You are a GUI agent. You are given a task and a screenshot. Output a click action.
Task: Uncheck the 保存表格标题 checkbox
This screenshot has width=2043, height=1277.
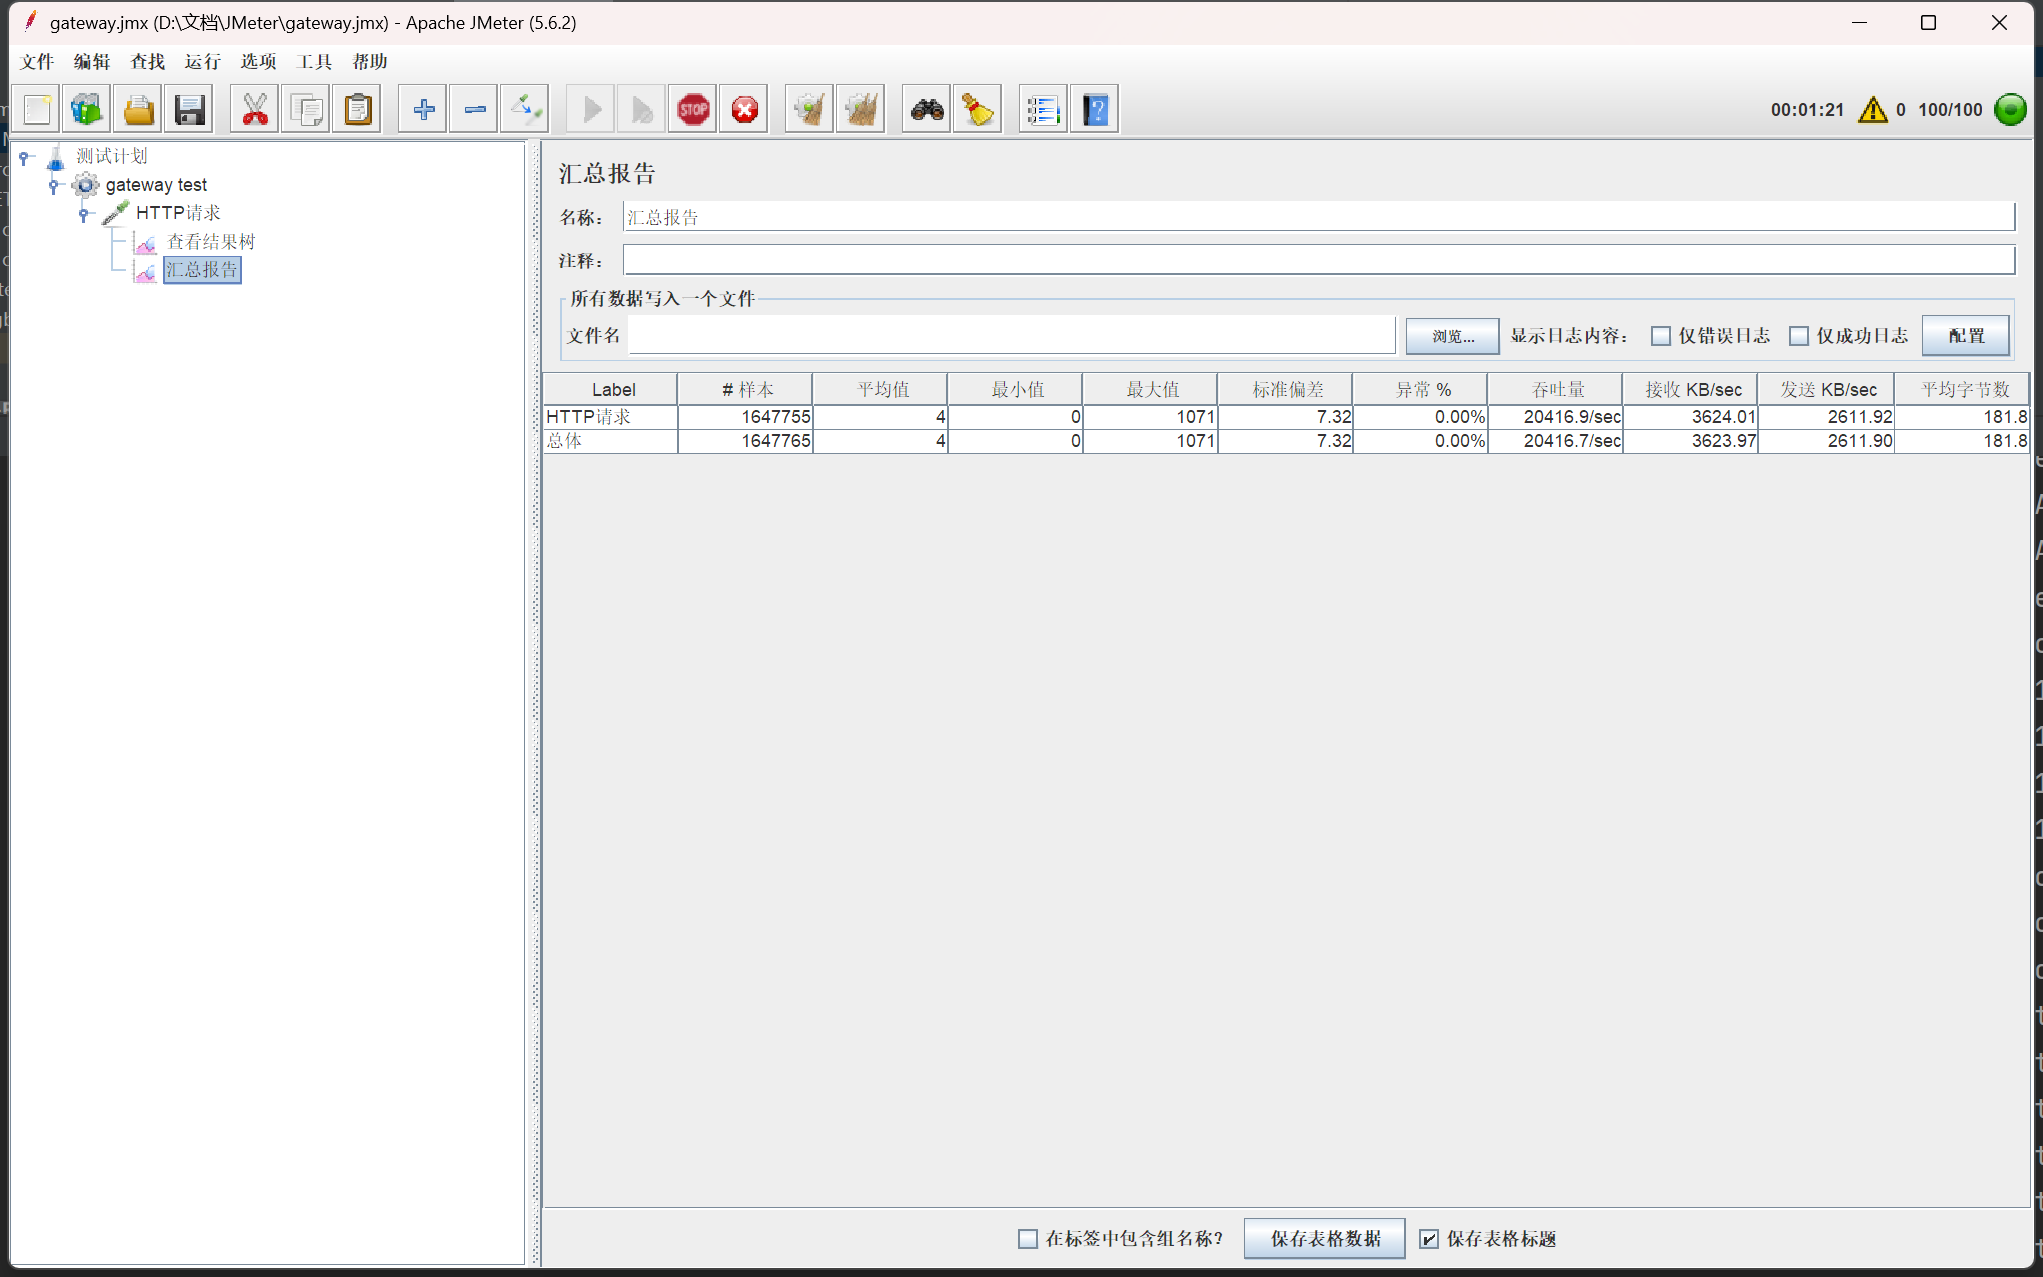[1429, 1239]
